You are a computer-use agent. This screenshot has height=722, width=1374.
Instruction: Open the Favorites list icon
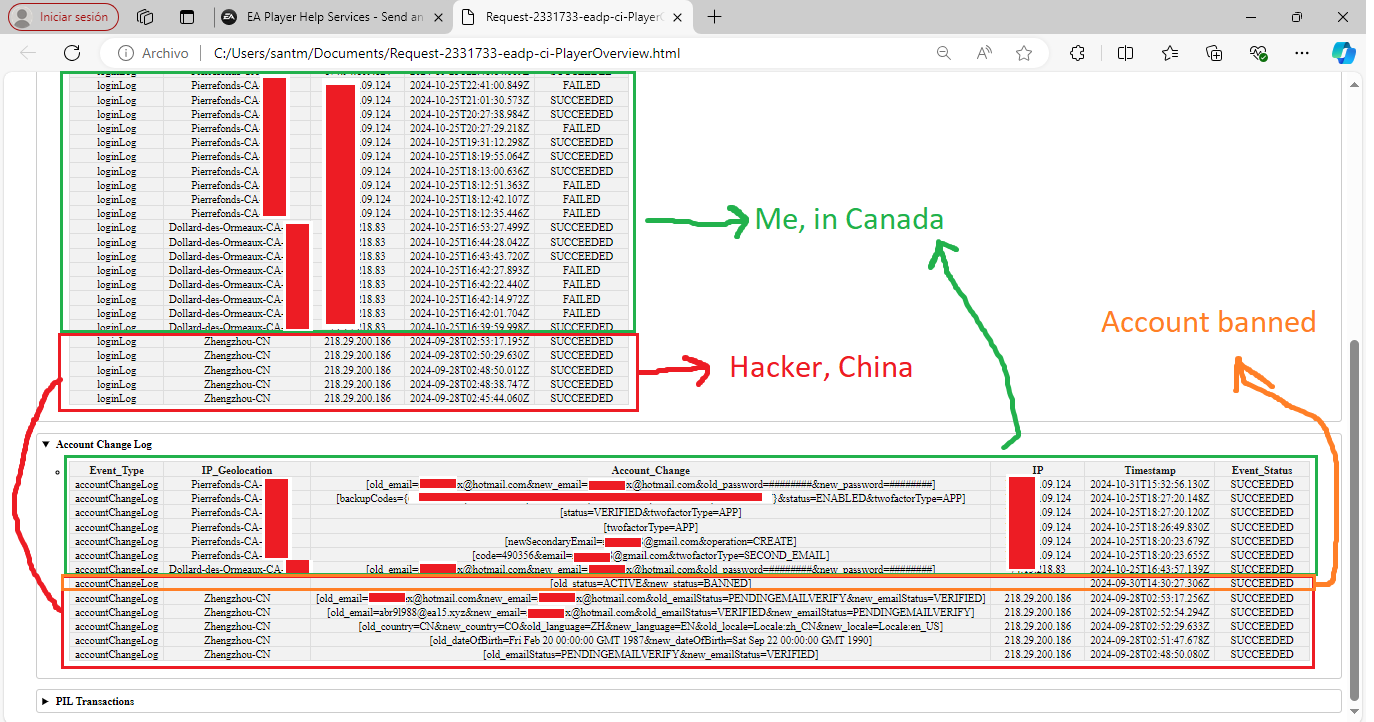click(x=1170, y=53)
